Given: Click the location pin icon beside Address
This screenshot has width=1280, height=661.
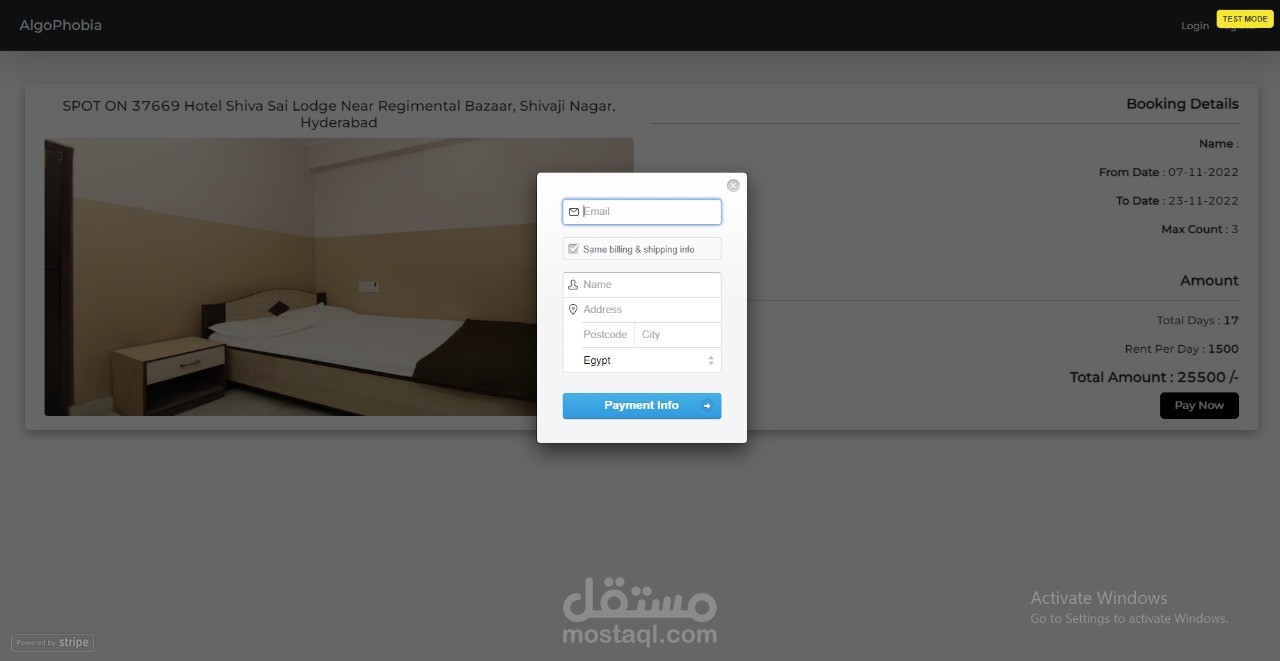Looking at the screenshot, I should pos(573,310).
